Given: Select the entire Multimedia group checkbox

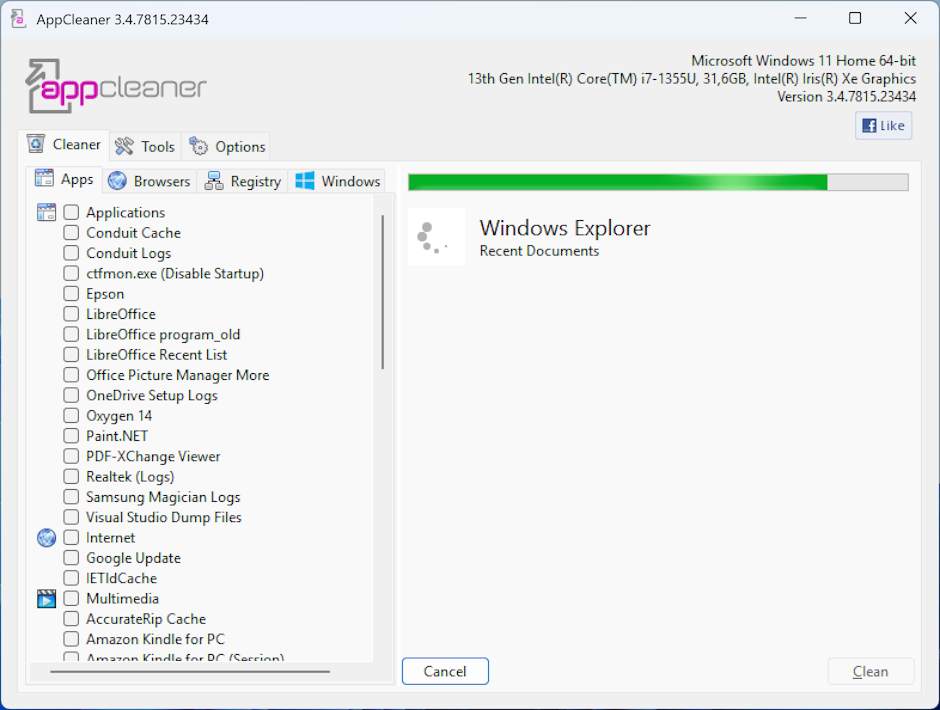Looking at the screenshot, I should 71,599.
